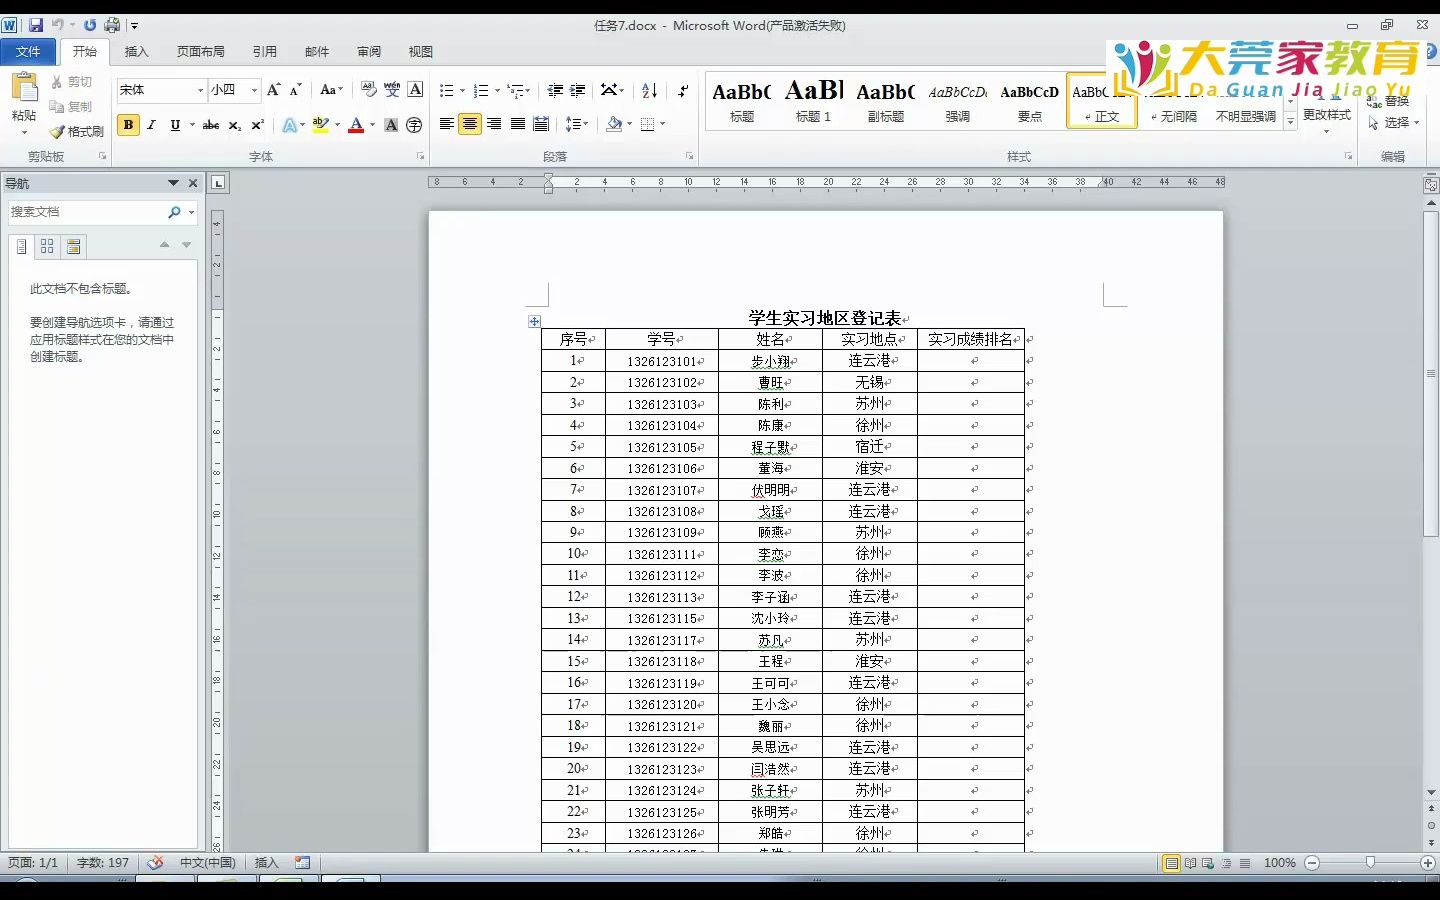This screenshot has width=1440, height=900.
Task: Switch to 视图 (View) tab
Action: point(421,51)
